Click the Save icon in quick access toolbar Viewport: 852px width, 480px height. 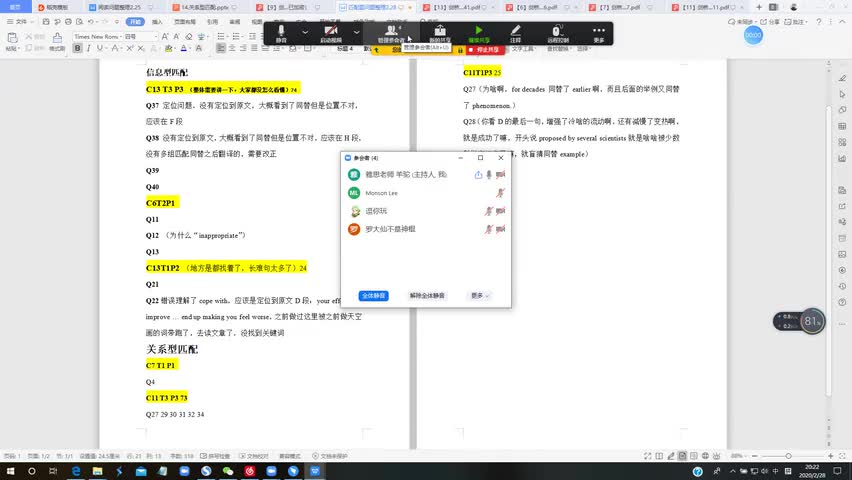coord(46,22)
